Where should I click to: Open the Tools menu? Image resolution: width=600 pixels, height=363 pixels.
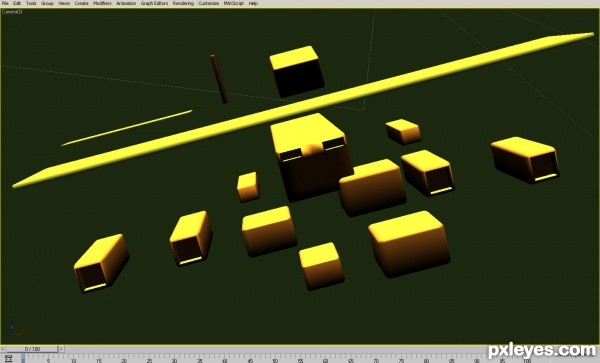[31, 3]
